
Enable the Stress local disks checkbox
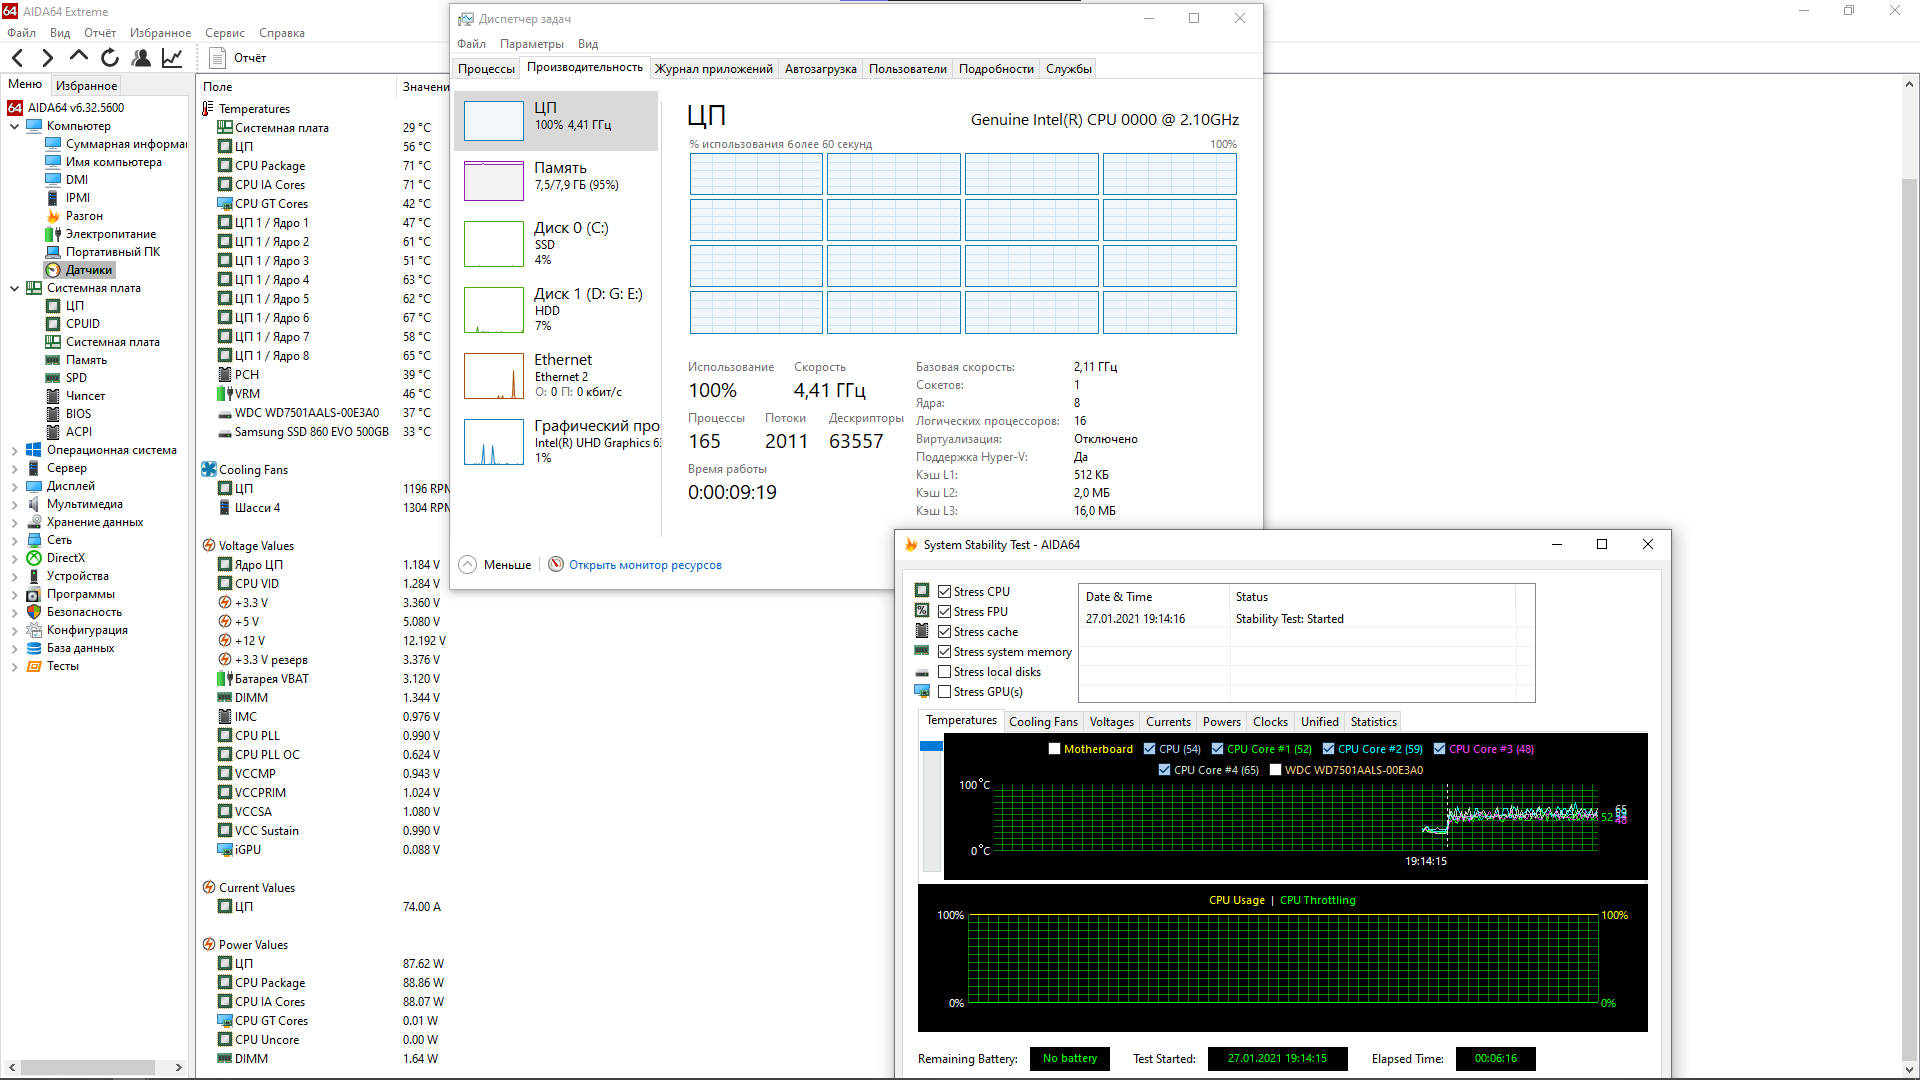(944, 672)
